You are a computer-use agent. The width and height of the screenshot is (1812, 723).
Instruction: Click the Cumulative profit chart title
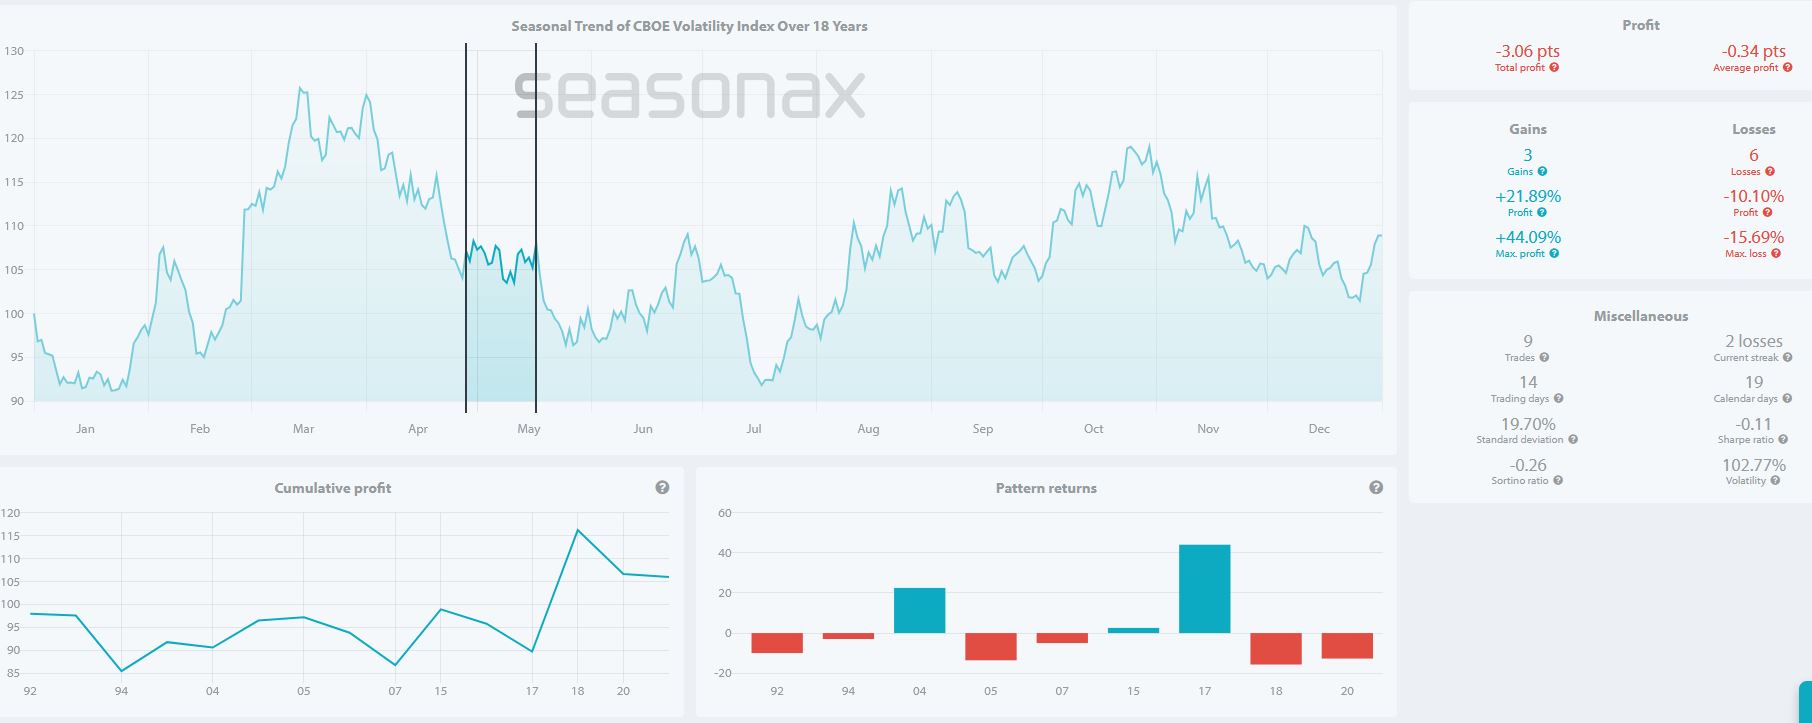coord(333,488)
